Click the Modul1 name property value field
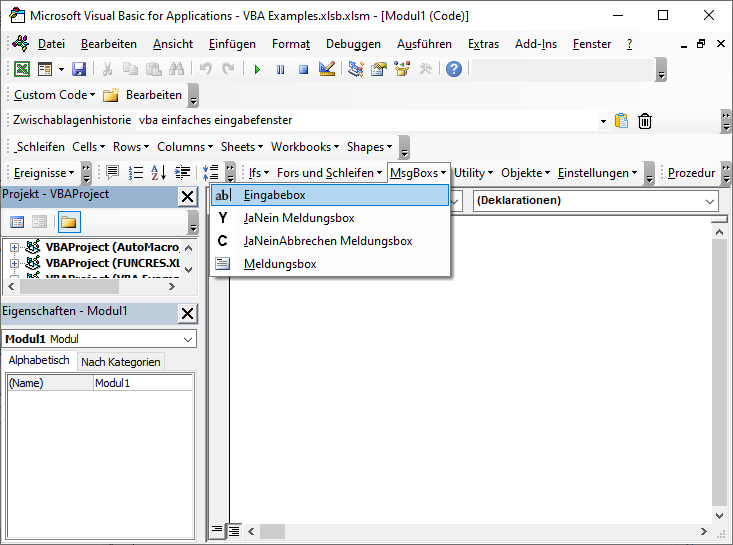Screen dimensions: 733x545 coord(143,383)
